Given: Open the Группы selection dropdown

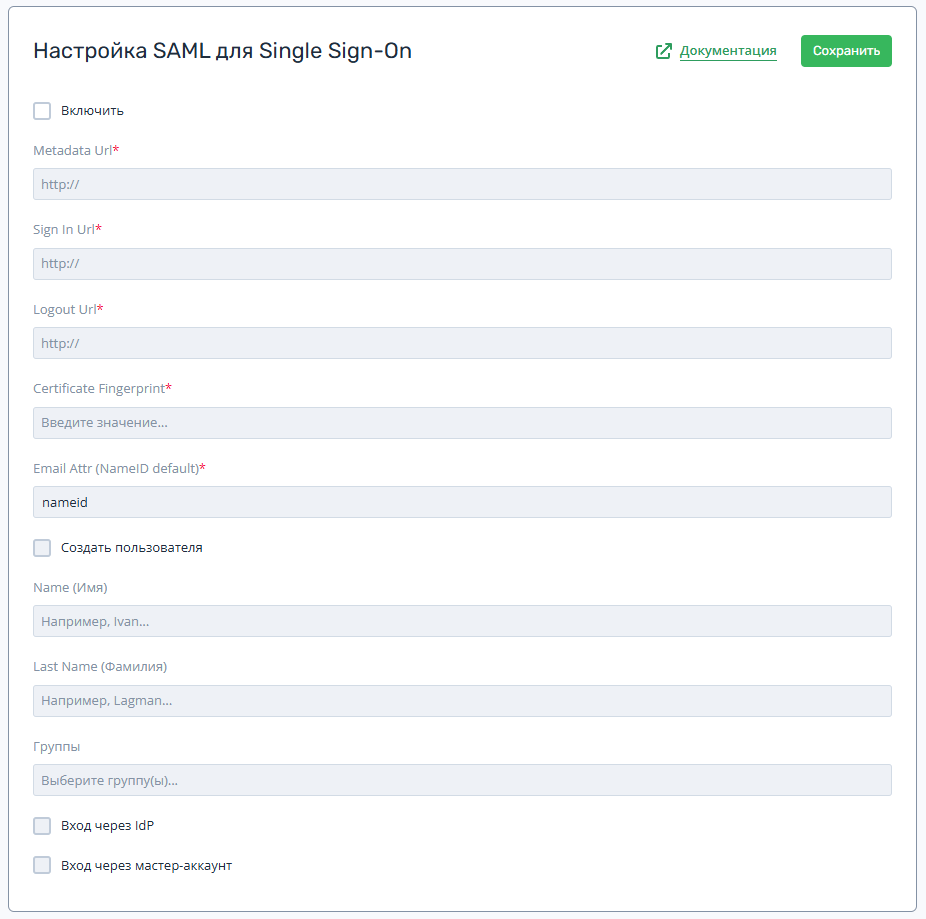Looking at the screenshot, I should (462, 780).
